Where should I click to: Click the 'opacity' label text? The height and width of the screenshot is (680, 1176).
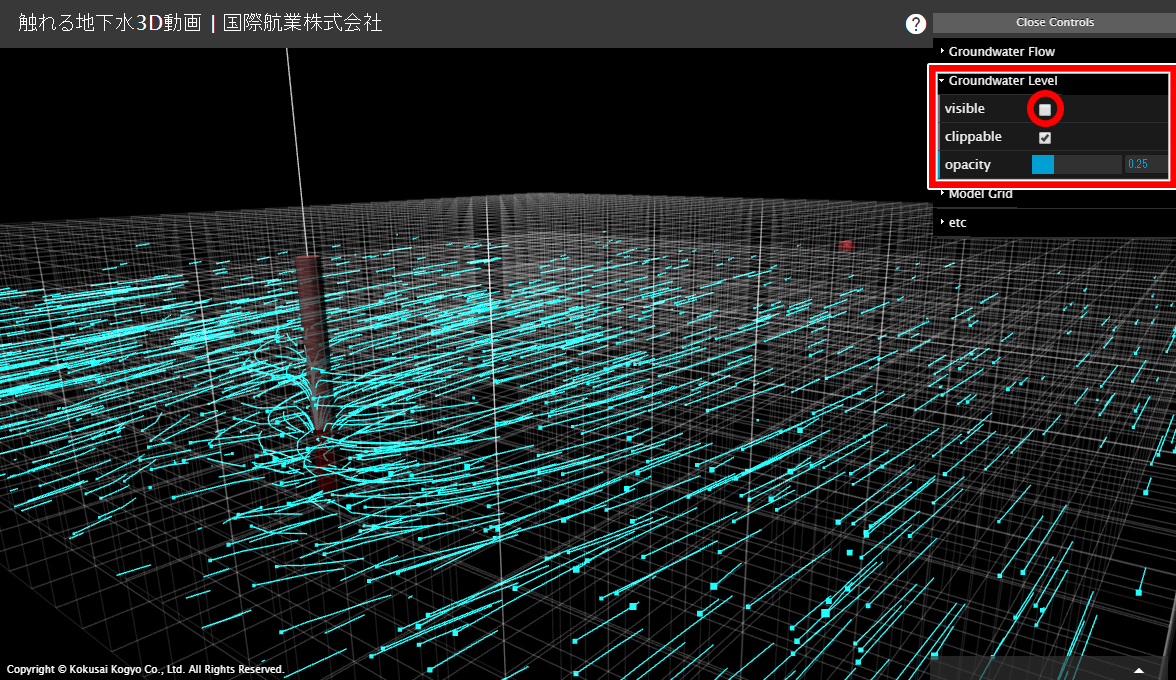968,165
